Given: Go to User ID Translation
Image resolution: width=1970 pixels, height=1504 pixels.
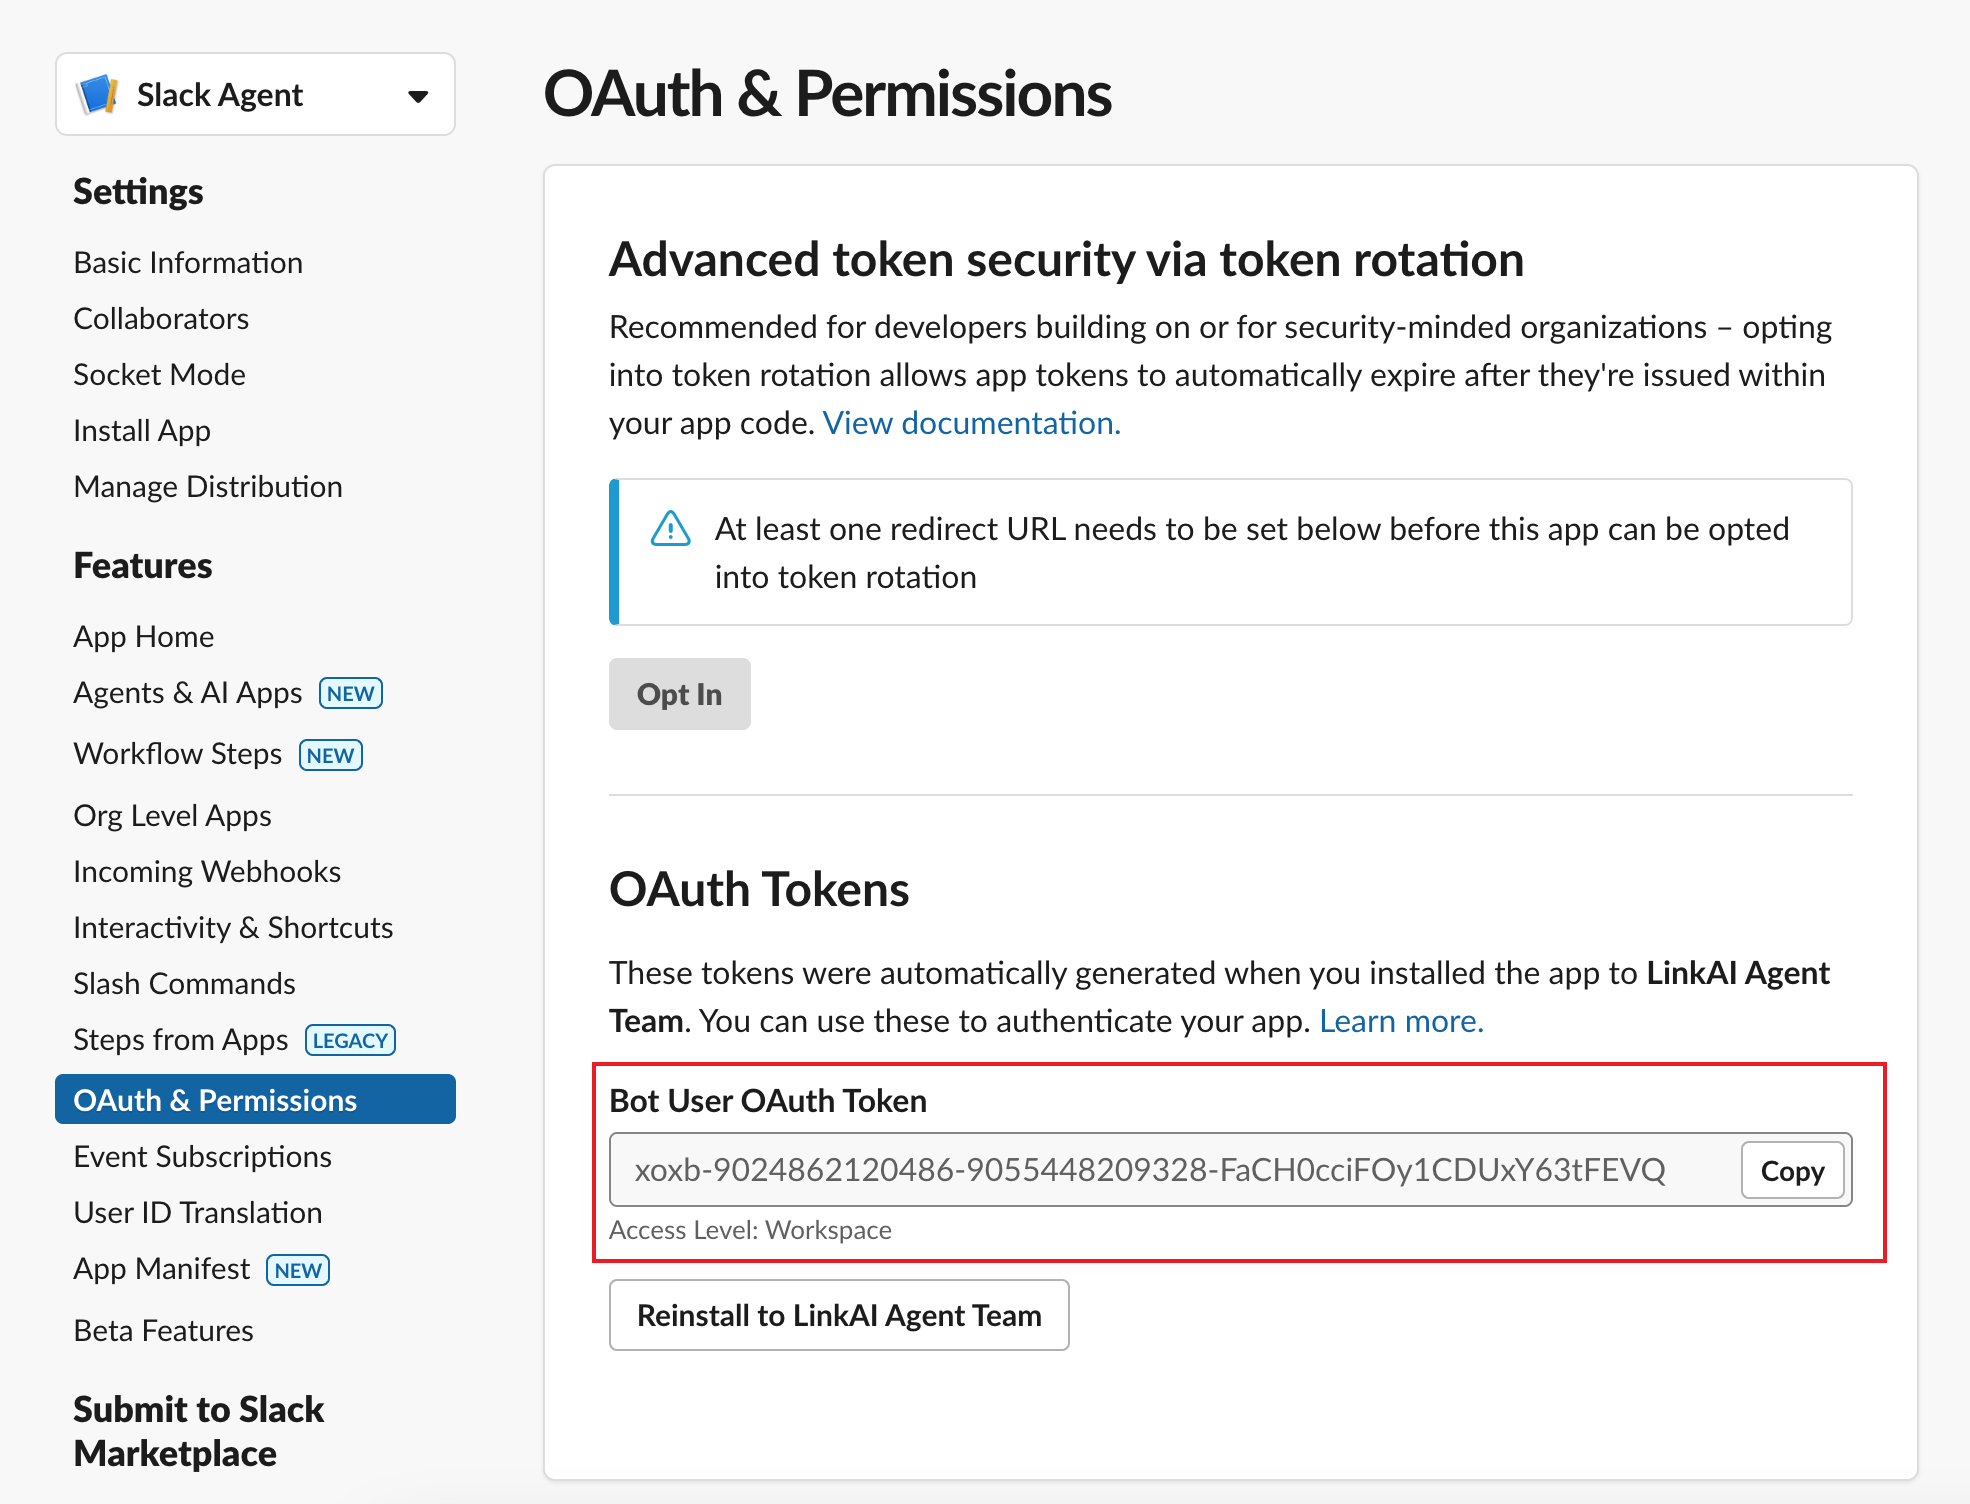Looking at the screenshot, I should coord(198,1212).
